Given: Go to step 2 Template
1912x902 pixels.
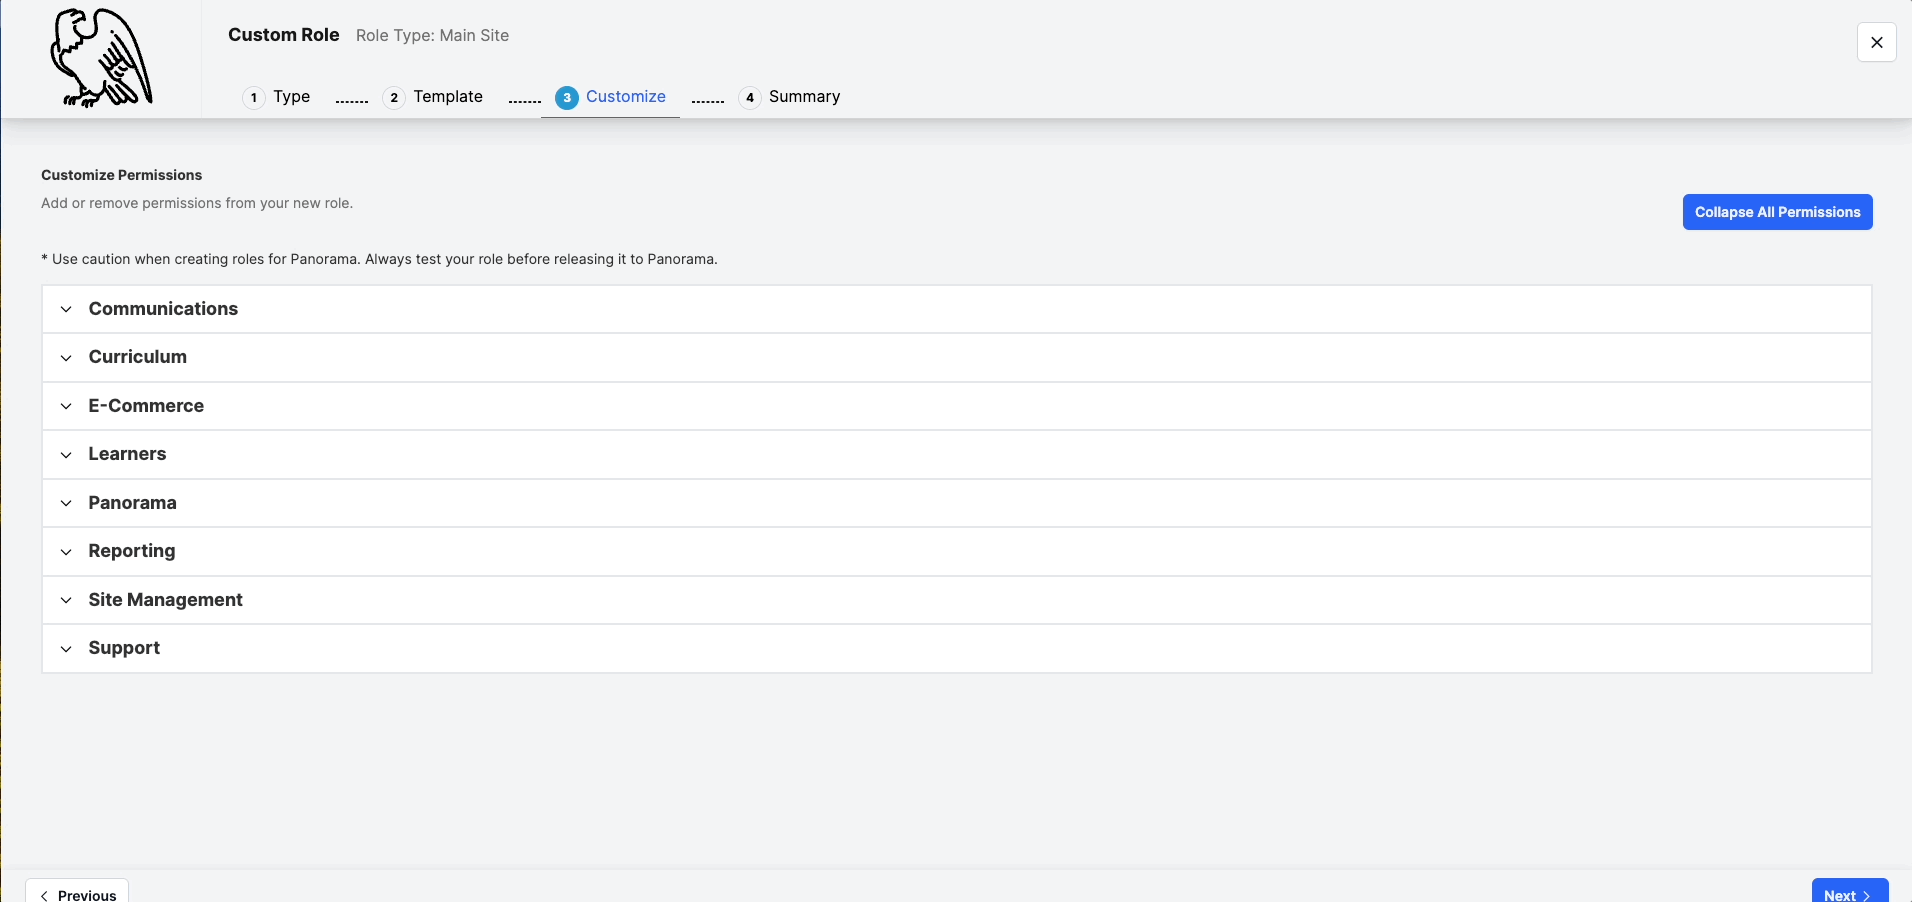Looking at the screenshot, I should 434,97.
